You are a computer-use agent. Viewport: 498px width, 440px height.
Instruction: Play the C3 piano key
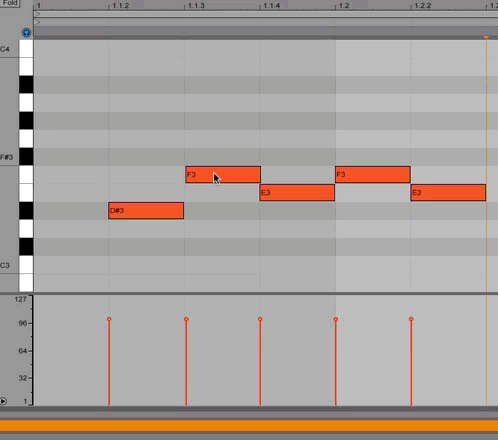click(x=26, y=265)
